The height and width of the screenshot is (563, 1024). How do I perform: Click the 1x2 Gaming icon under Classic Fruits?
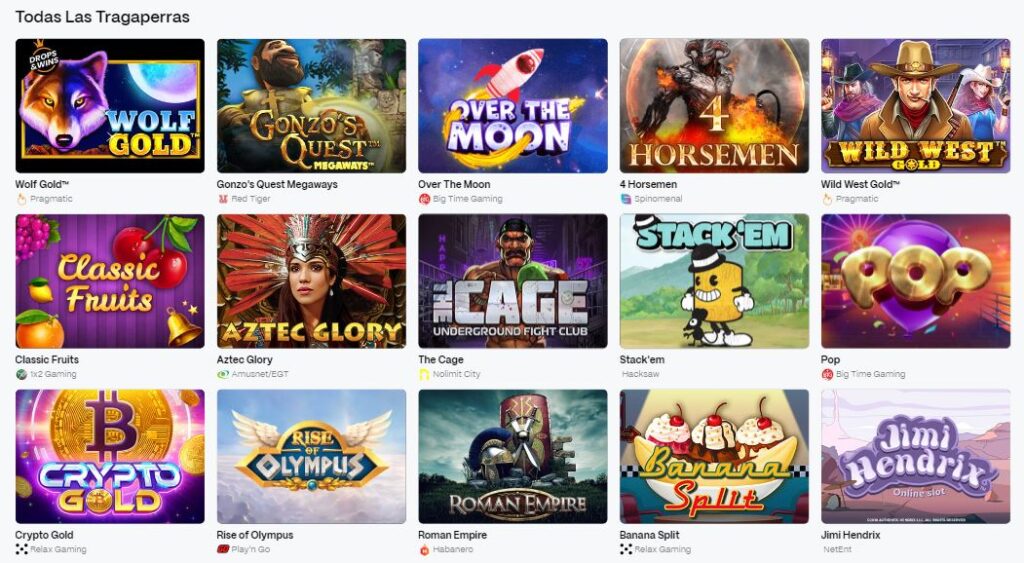pos(21,374)
